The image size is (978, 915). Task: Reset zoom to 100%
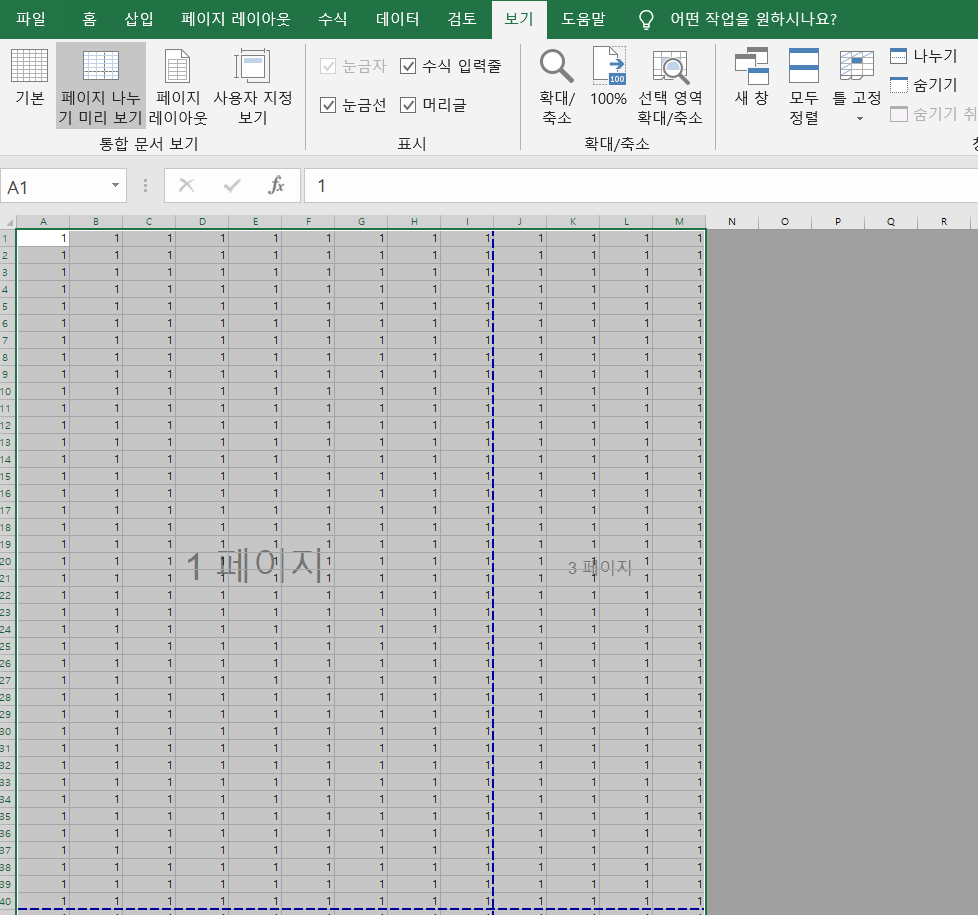608,77
